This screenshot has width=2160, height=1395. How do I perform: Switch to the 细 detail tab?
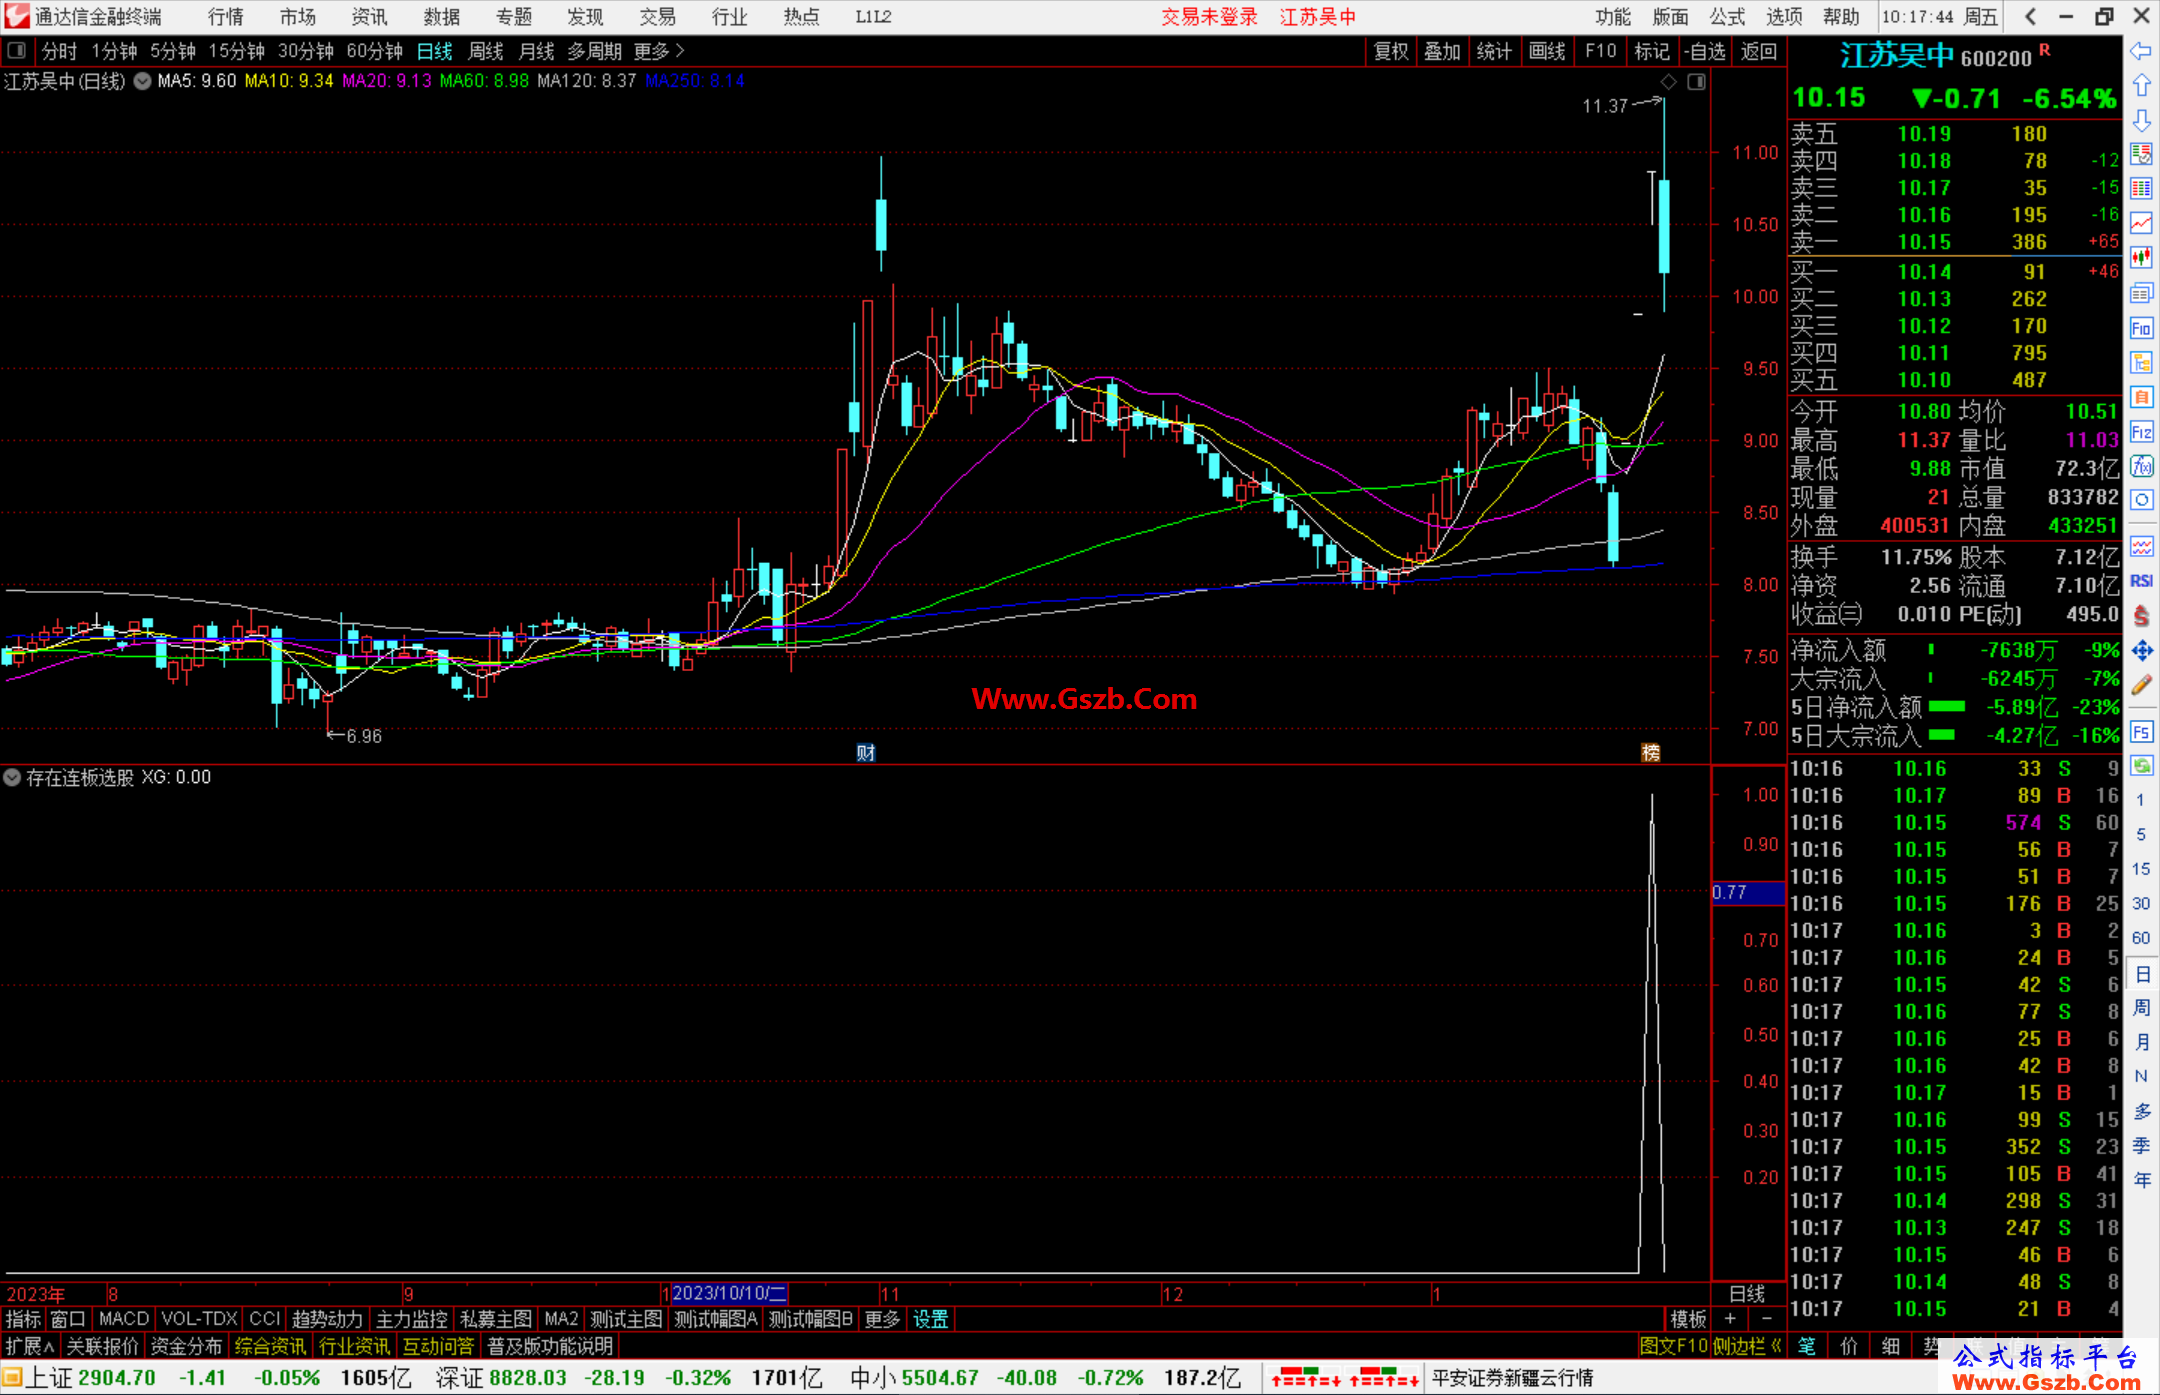[x=1891, y=1346]
